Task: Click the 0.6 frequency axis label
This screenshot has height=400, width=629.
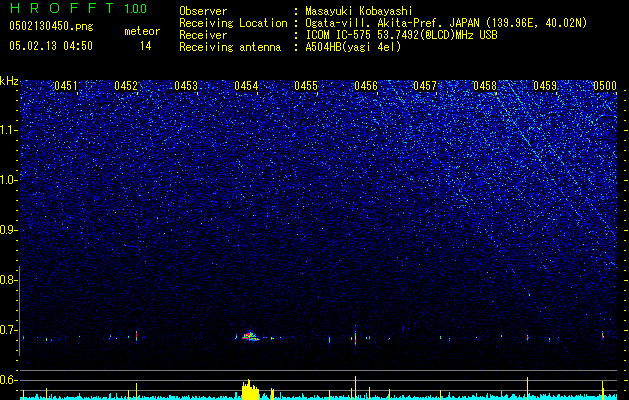Action: (8, 380)
